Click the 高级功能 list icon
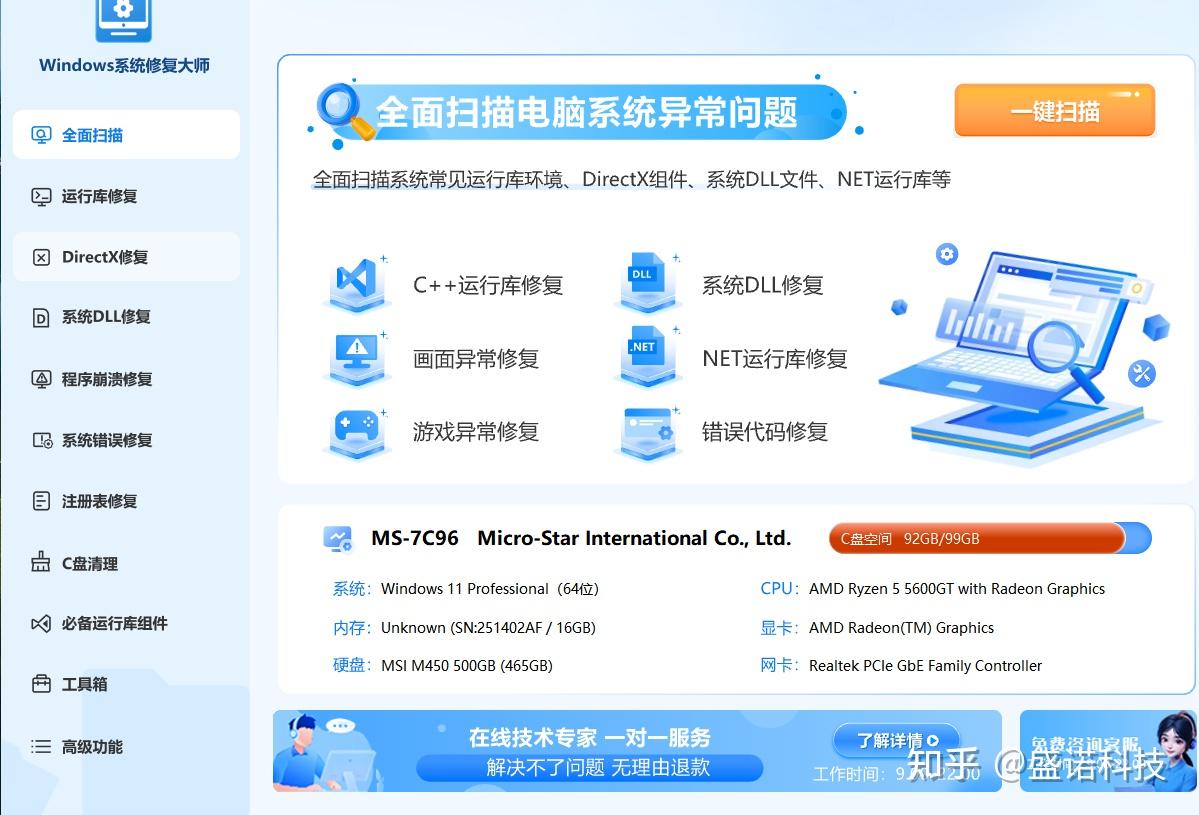Image resolution: width=1199 pixels, height=815 pixels. click(41, 747)
